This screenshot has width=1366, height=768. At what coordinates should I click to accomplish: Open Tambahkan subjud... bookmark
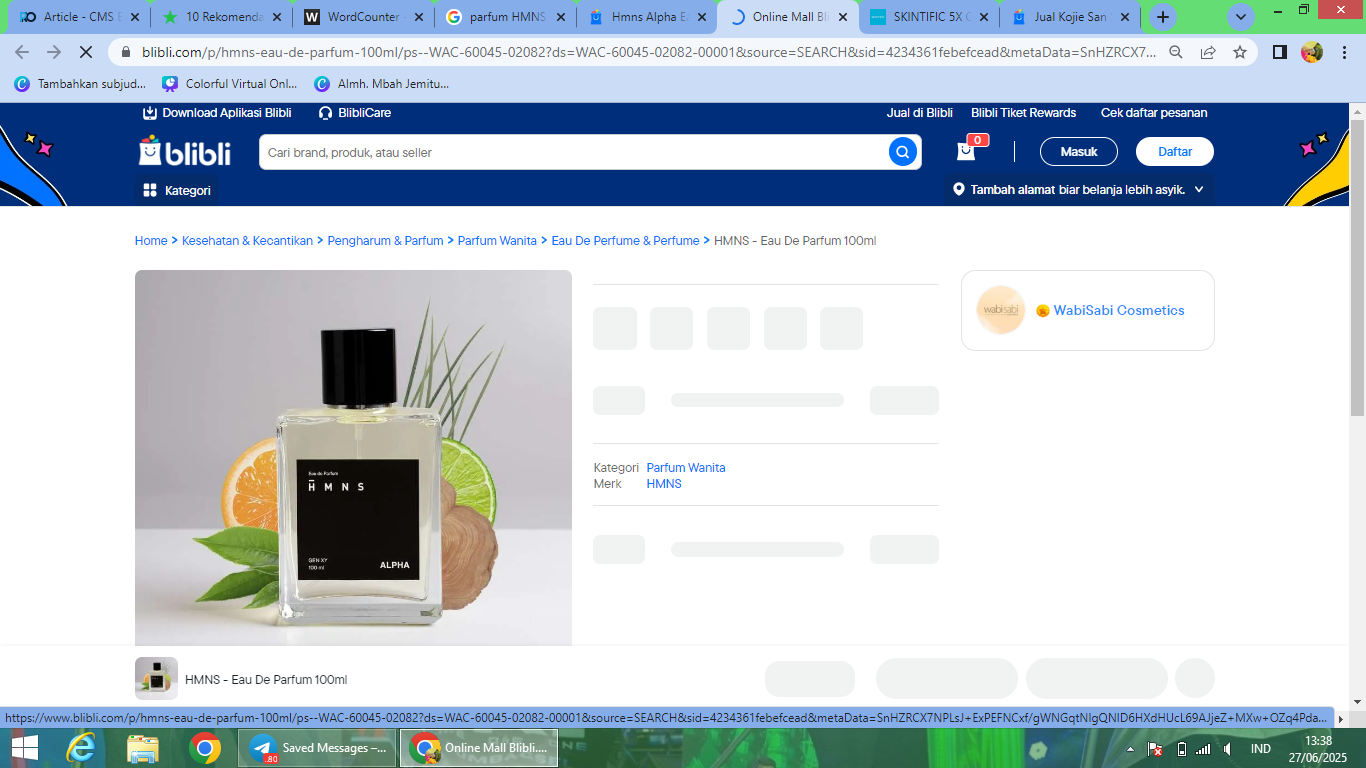tap(81, 84)
